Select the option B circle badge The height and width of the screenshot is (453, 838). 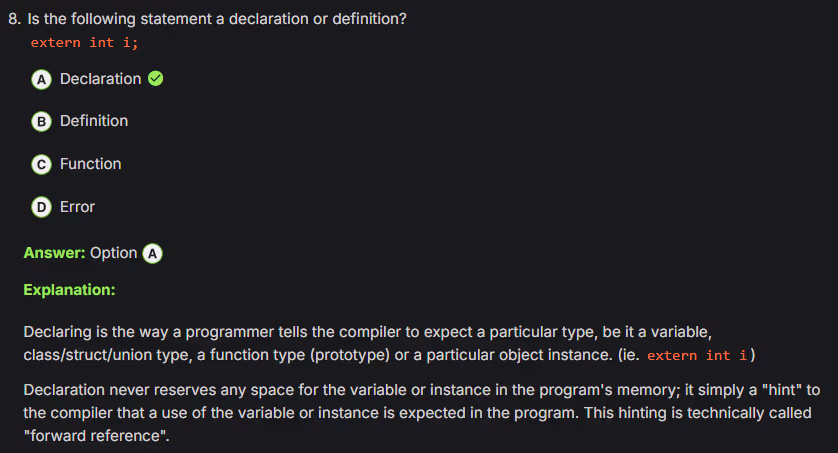click(x=41, y=122)
